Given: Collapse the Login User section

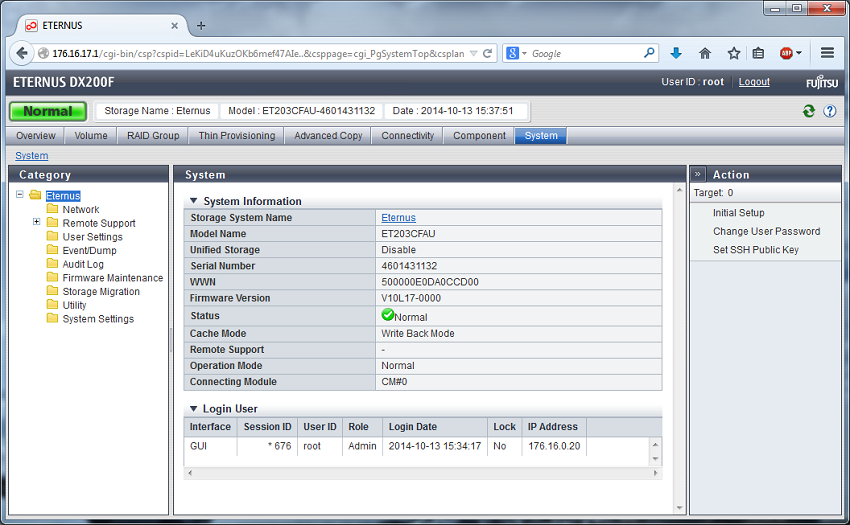Looking at the screenshot, I should 194,408.
